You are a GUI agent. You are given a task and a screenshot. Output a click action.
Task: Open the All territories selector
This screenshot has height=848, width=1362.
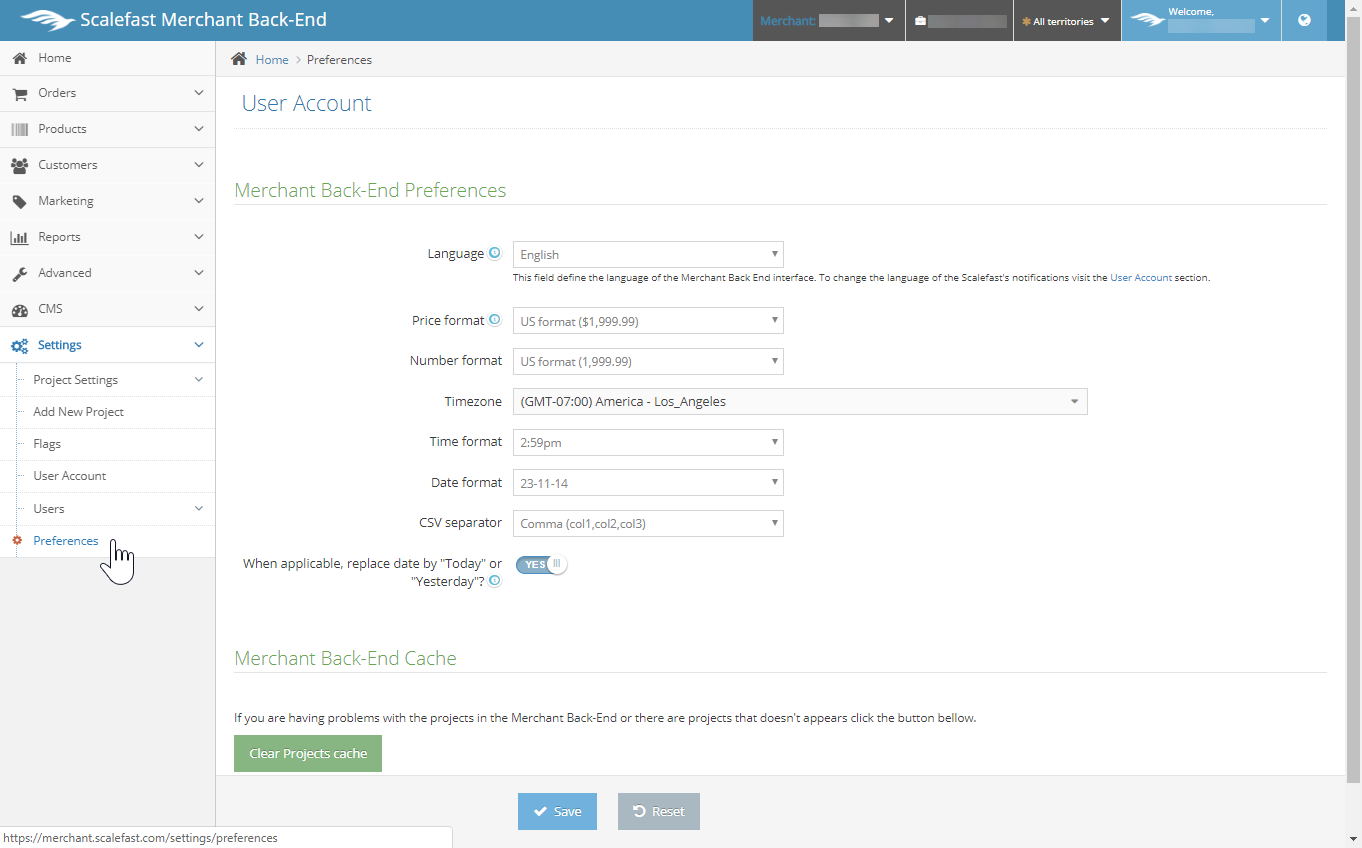tap(1066, 21)
